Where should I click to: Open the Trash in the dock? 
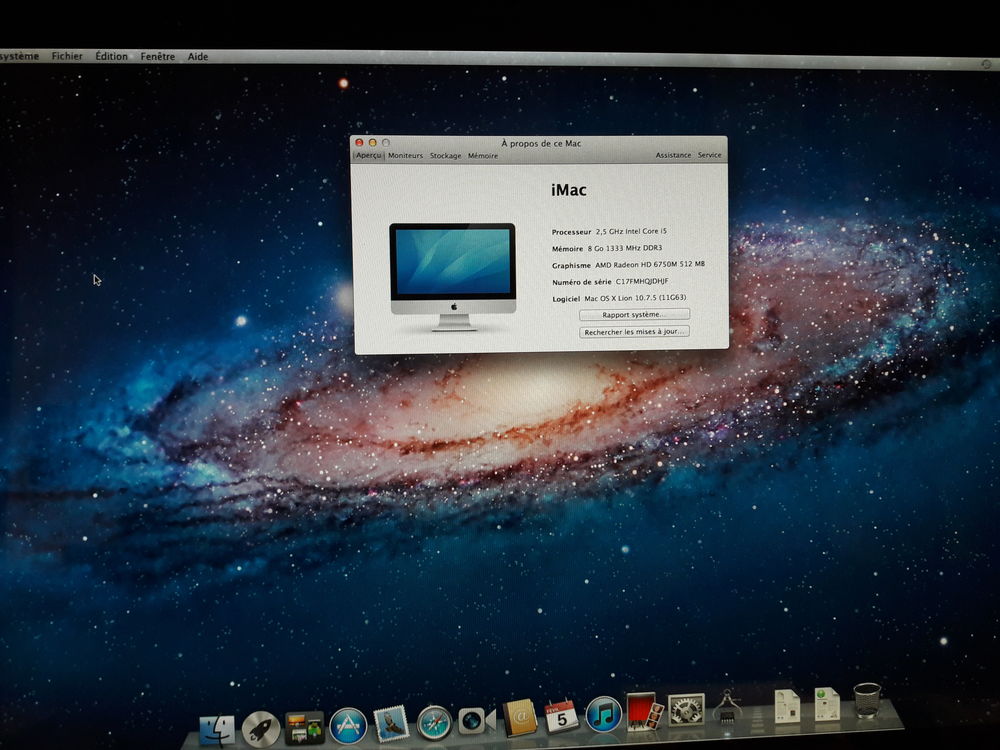pyautogui.click(x=867, y=700)
